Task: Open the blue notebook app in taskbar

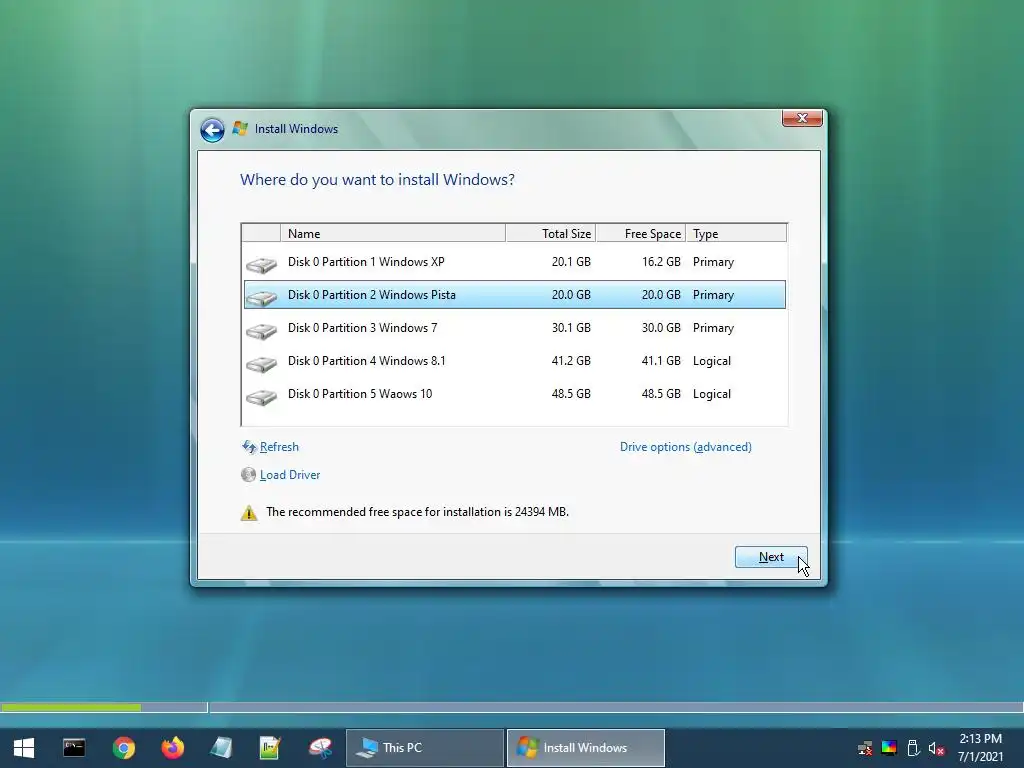Action: [x=221, y=748]
